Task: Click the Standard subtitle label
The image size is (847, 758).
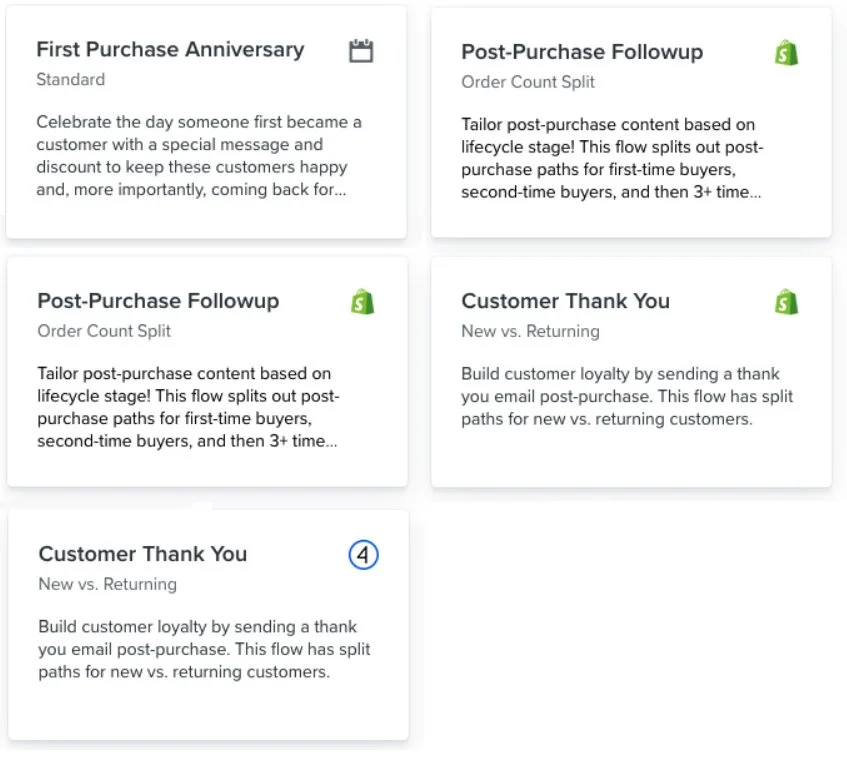Action: [x=70, y=79]
